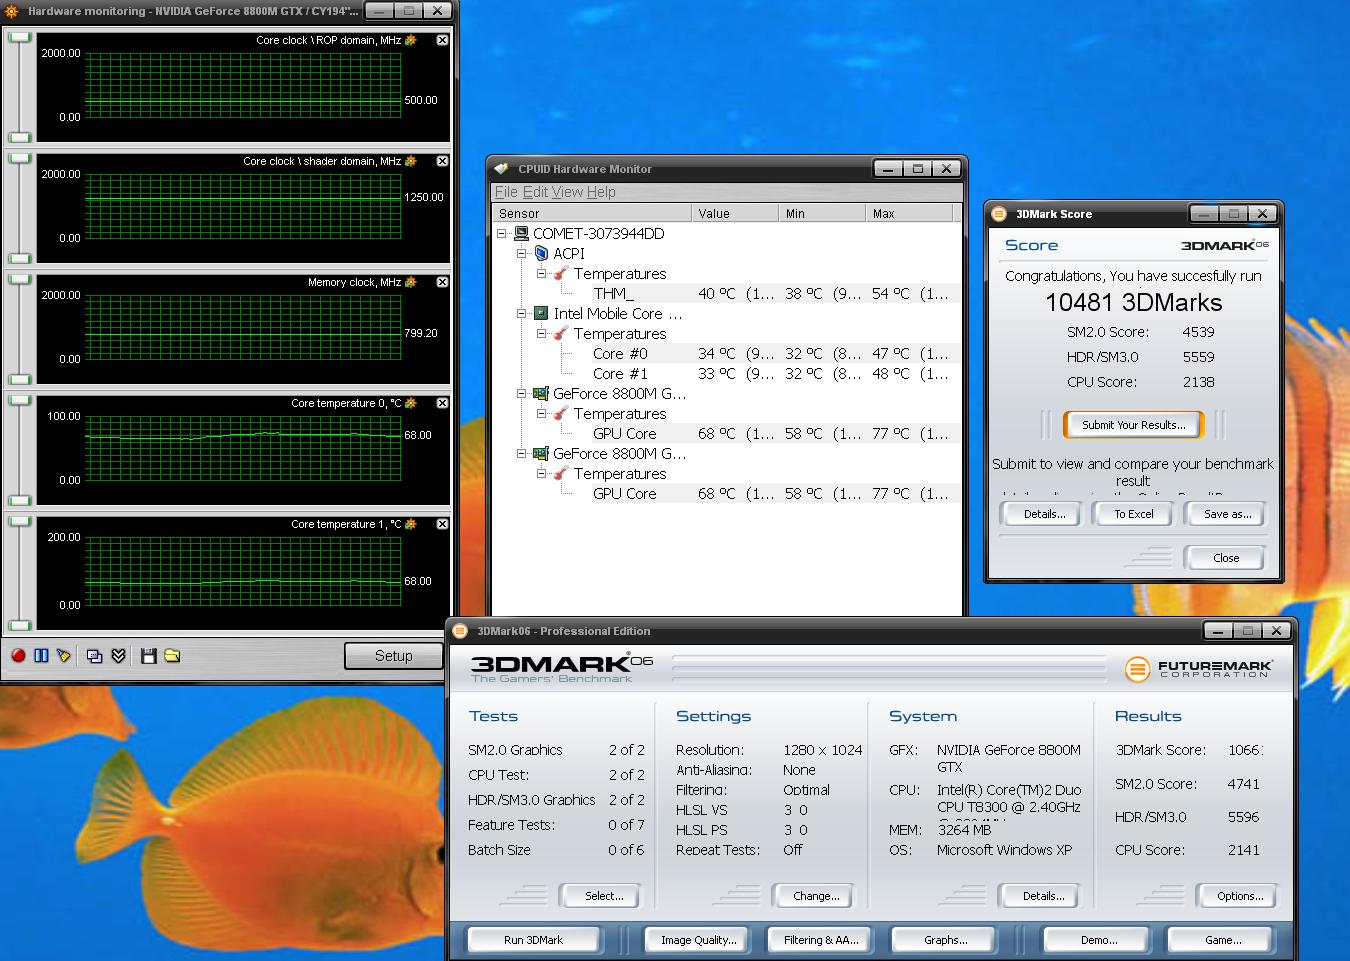
Task: Open the Help menu in CPUID Hardware Monitor
Action: point(601,192)
